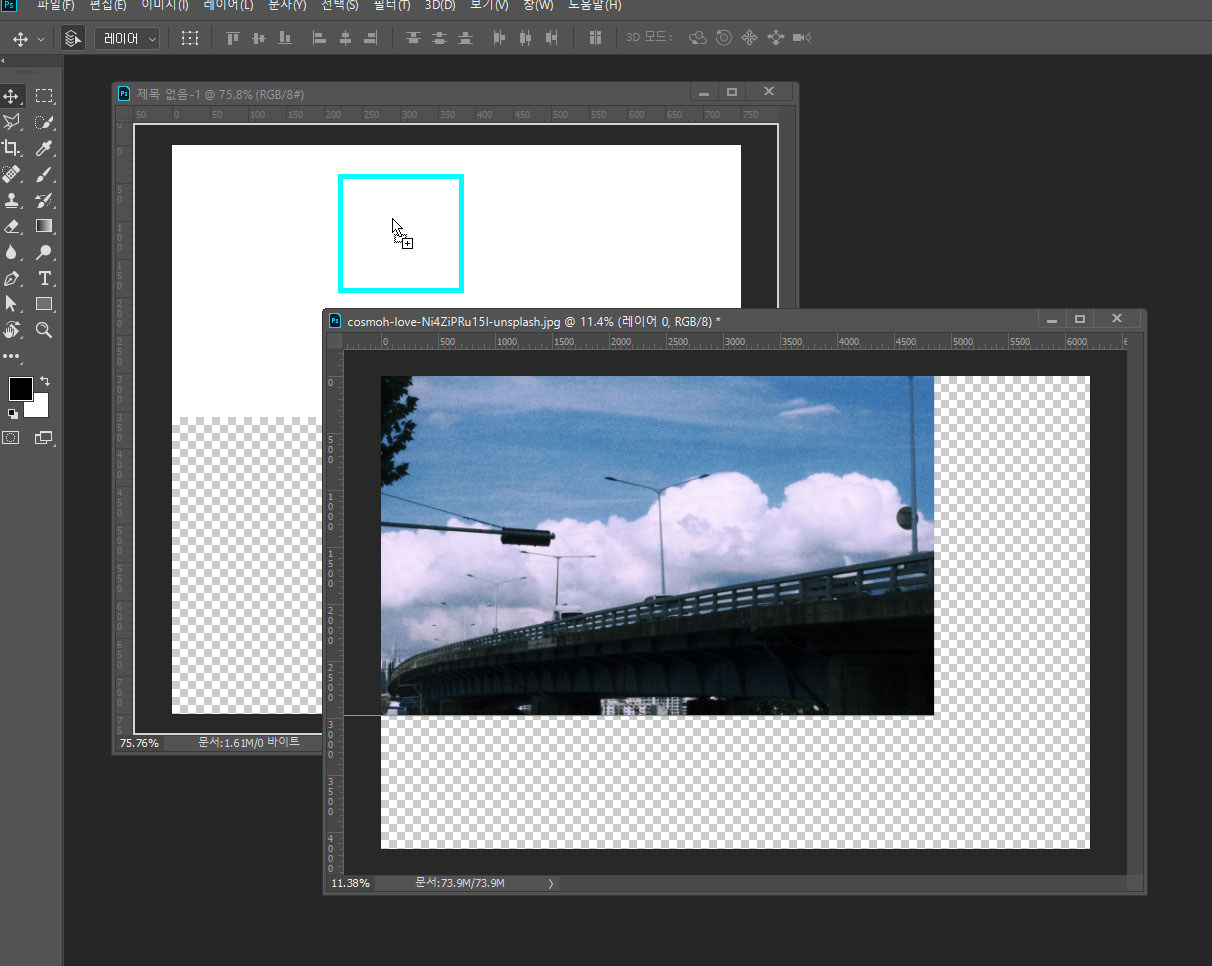Distribute top edges in options bar
The image size is (1212, 966).
point(413,38)
